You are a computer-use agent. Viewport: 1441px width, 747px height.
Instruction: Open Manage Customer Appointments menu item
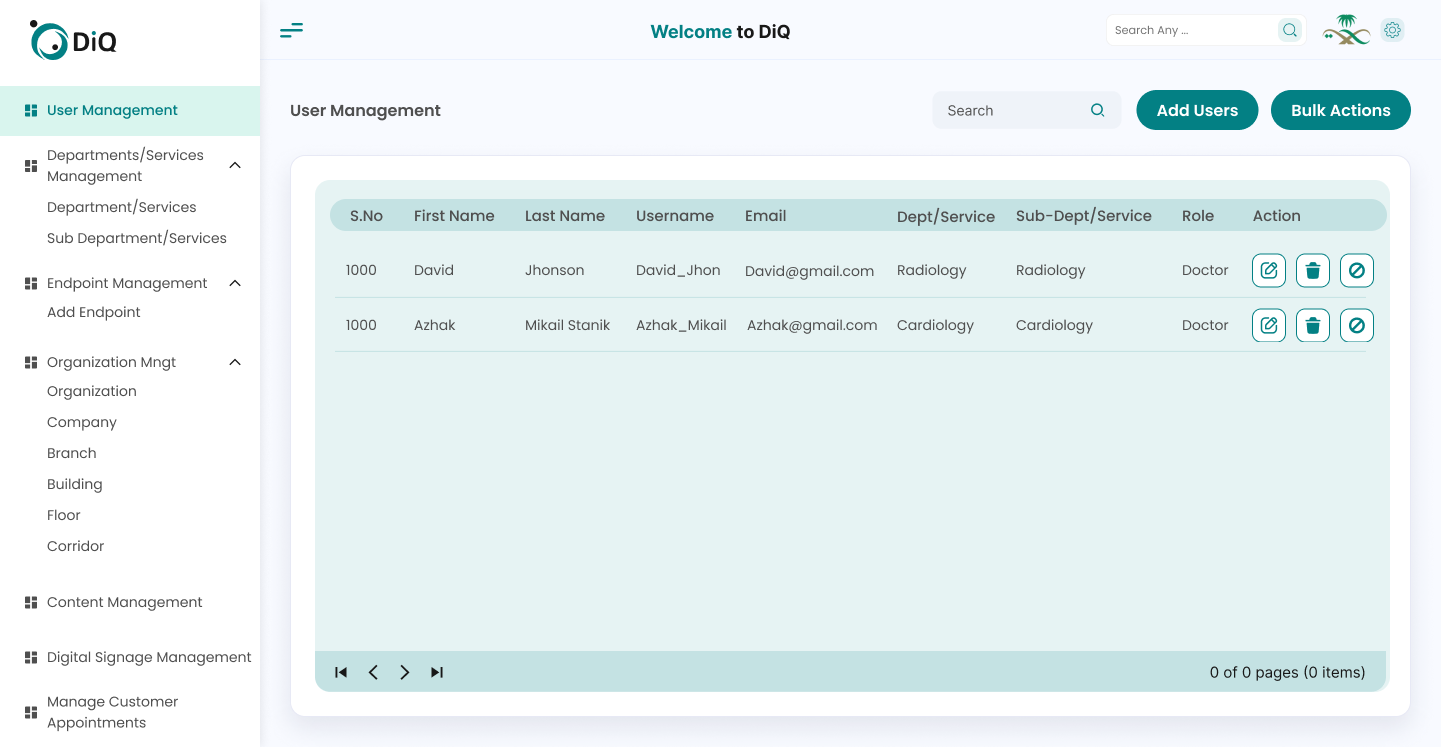tap(113, 712)
